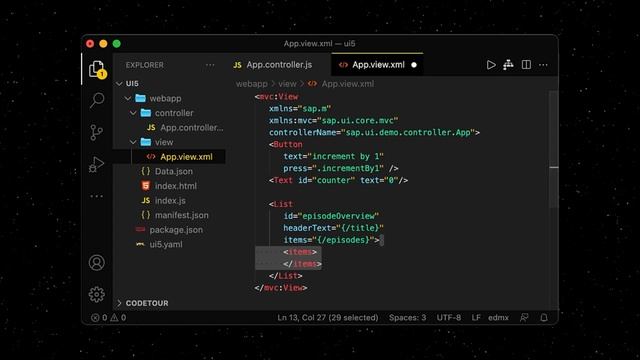Change the LF end-of-line setting
Image resolution: width=640 pixels, height=360 pixels.
pyautogui.click(x=476, y=318)
